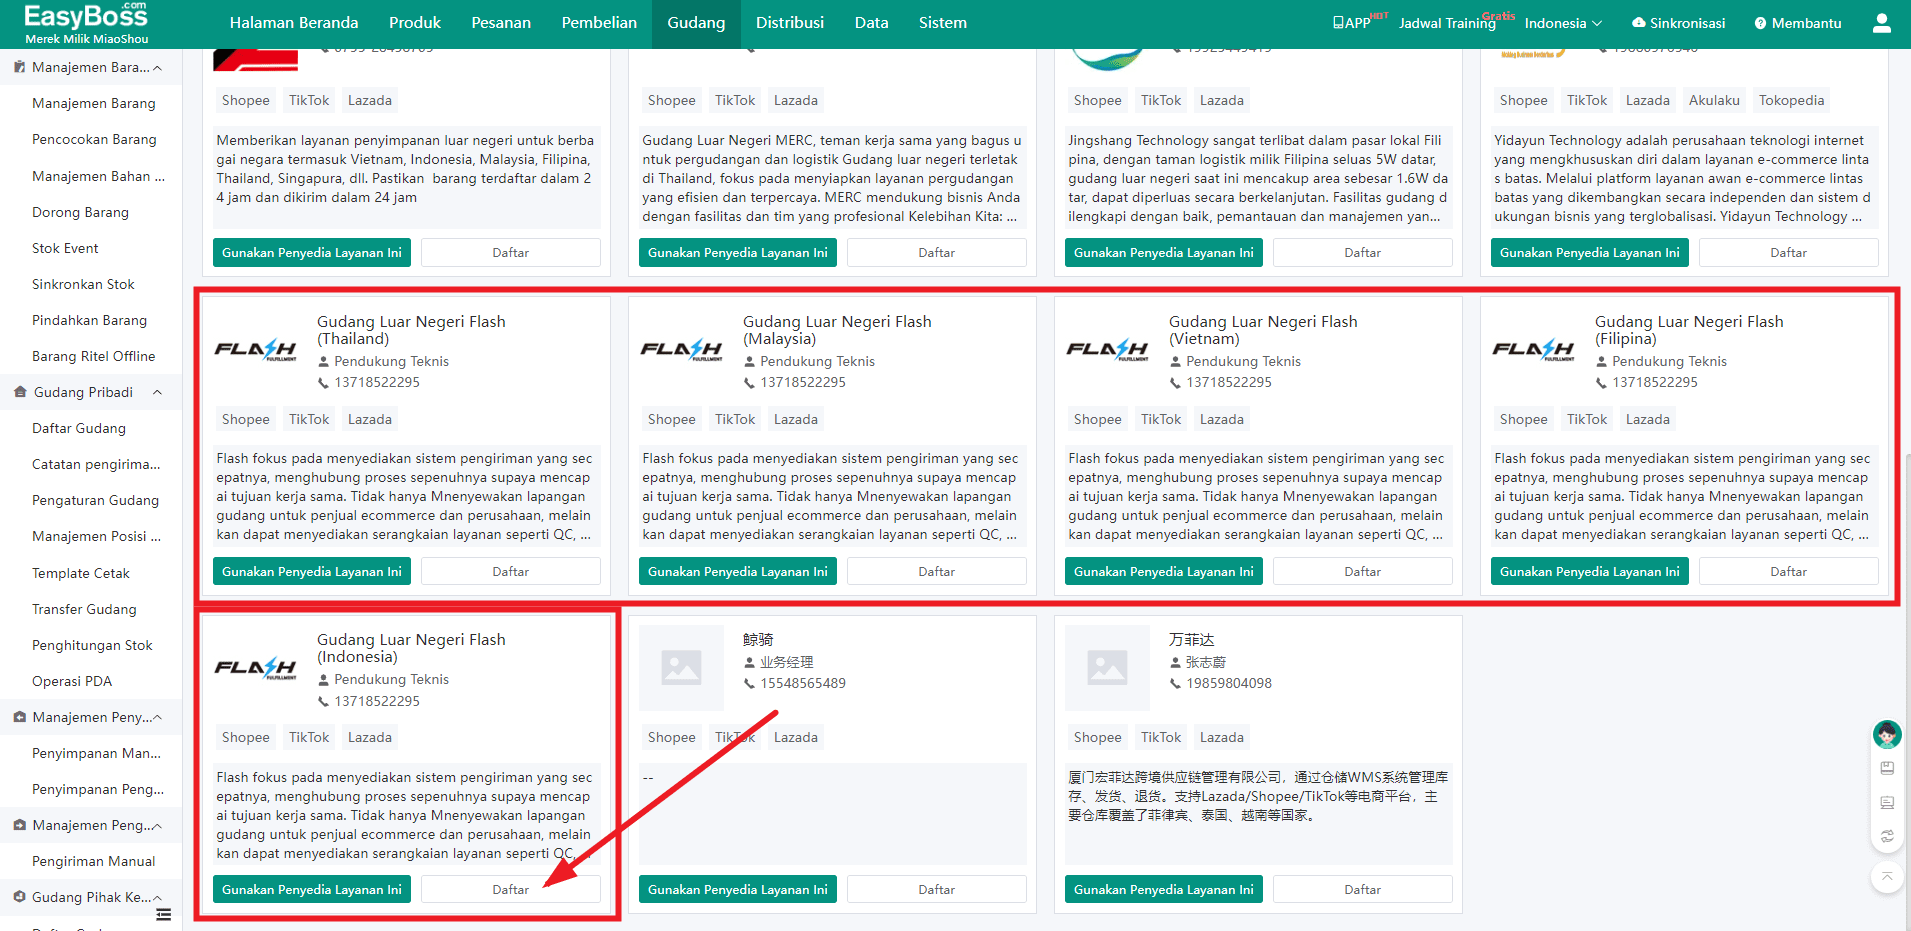This screenshot has height=931, width=1911.
Task: Click Flash logo on Thailand warehouse card
Action: tap(256, 349)
